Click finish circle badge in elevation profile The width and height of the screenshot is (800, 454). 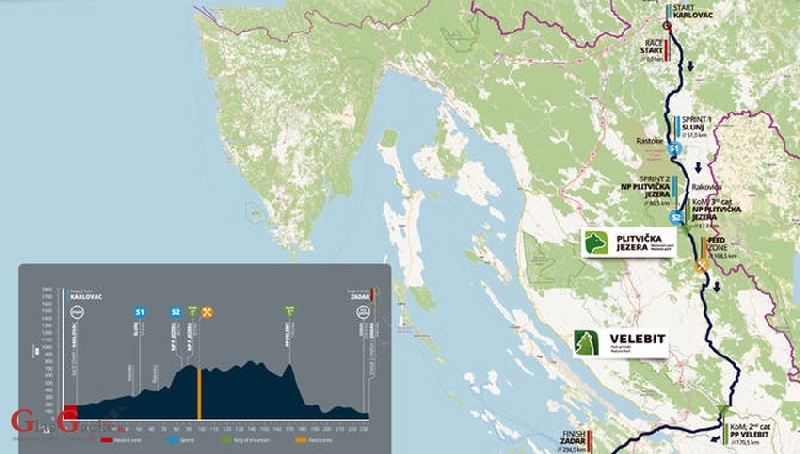363,312
